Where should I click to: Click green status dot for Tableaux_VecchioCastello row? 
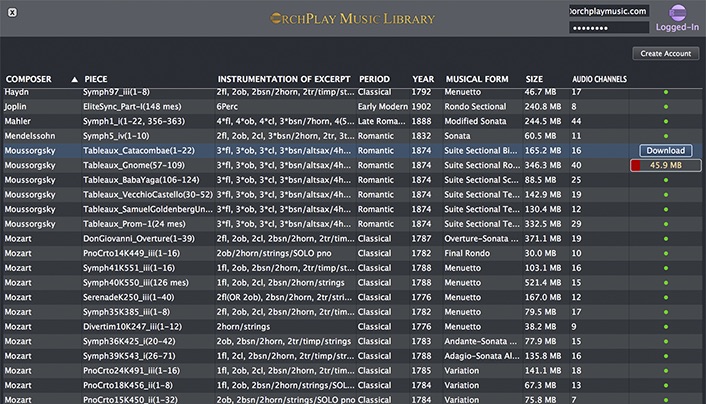coord(666,195)
